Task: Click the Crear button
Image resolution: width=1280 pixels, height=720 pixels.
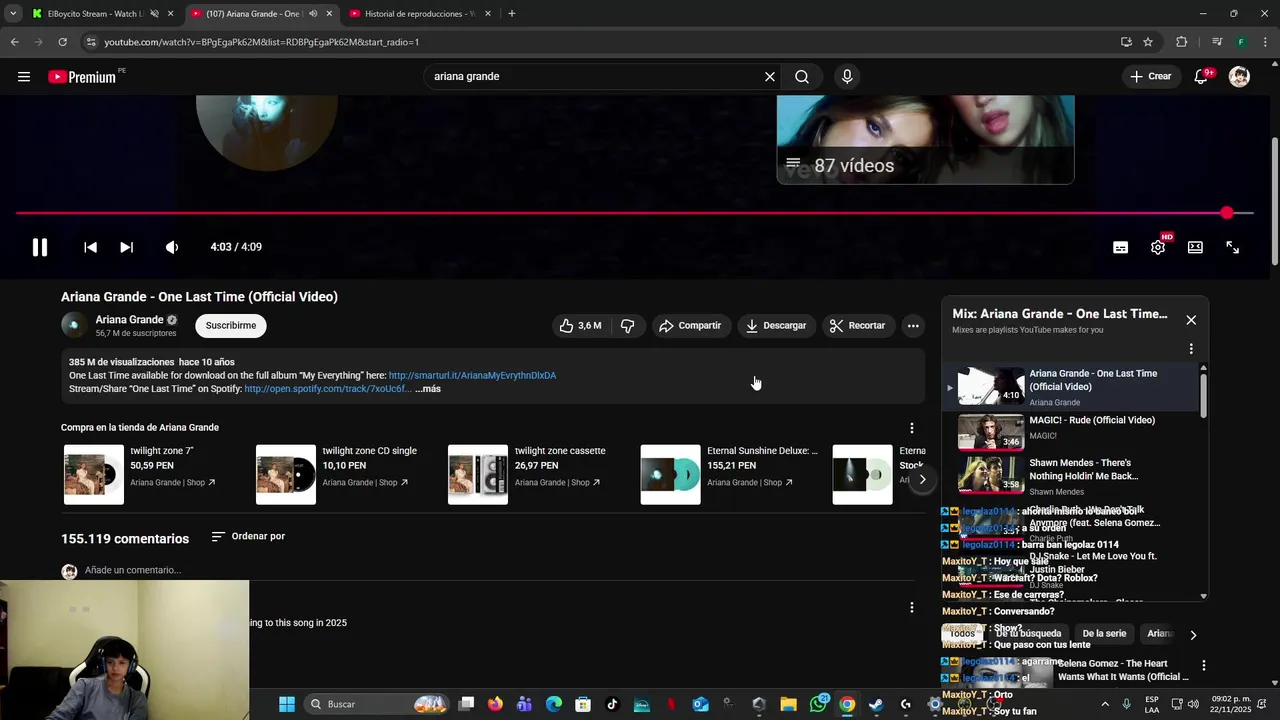Action: point(1150,76)
